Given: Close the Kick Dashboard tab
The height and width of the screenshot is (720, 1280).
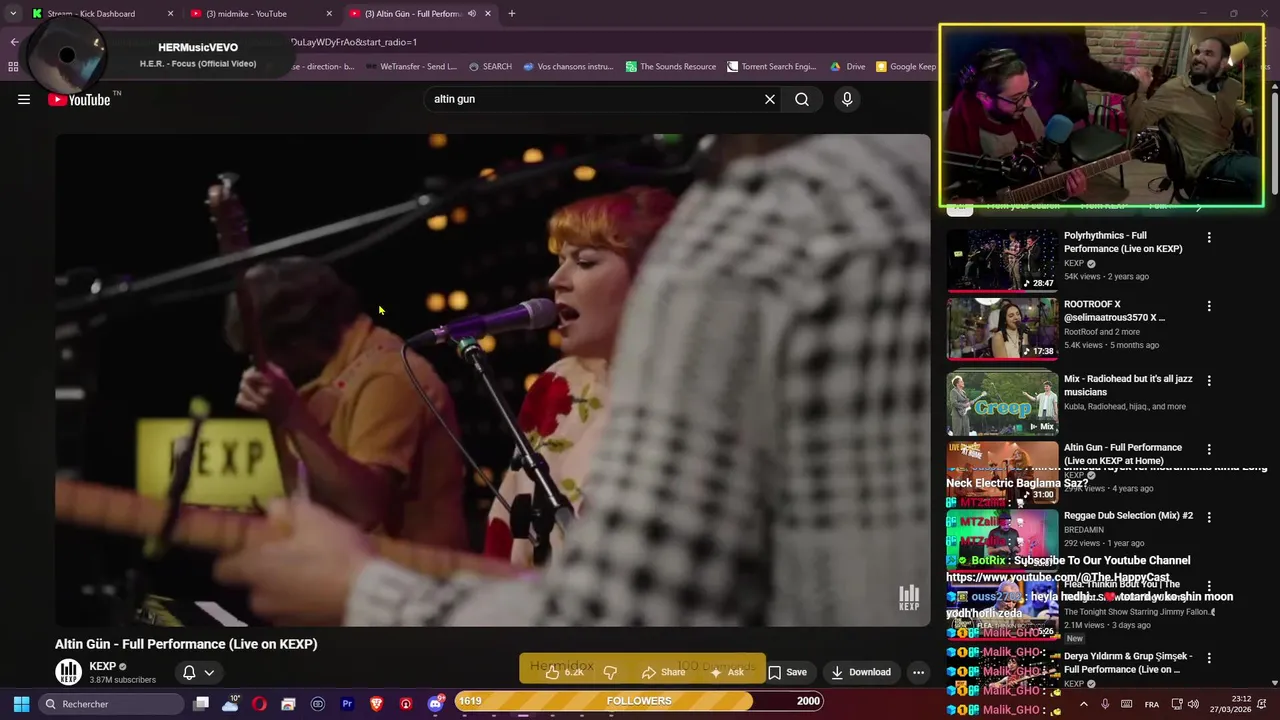Looking at the screenshot, I should (170, 14).
